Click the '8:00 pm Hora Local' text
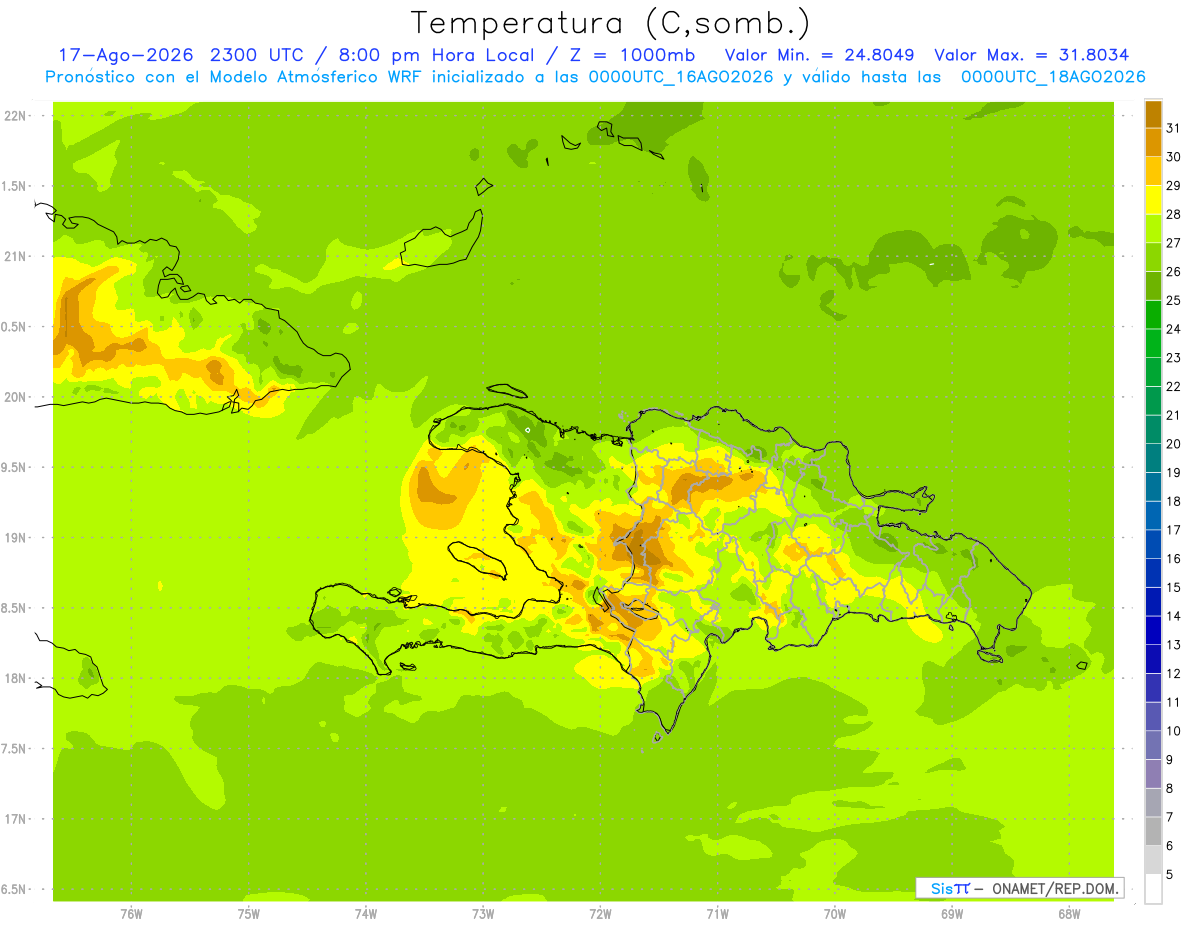The image size is (1200, 927). pyautogui.click(x=439, y=55)
